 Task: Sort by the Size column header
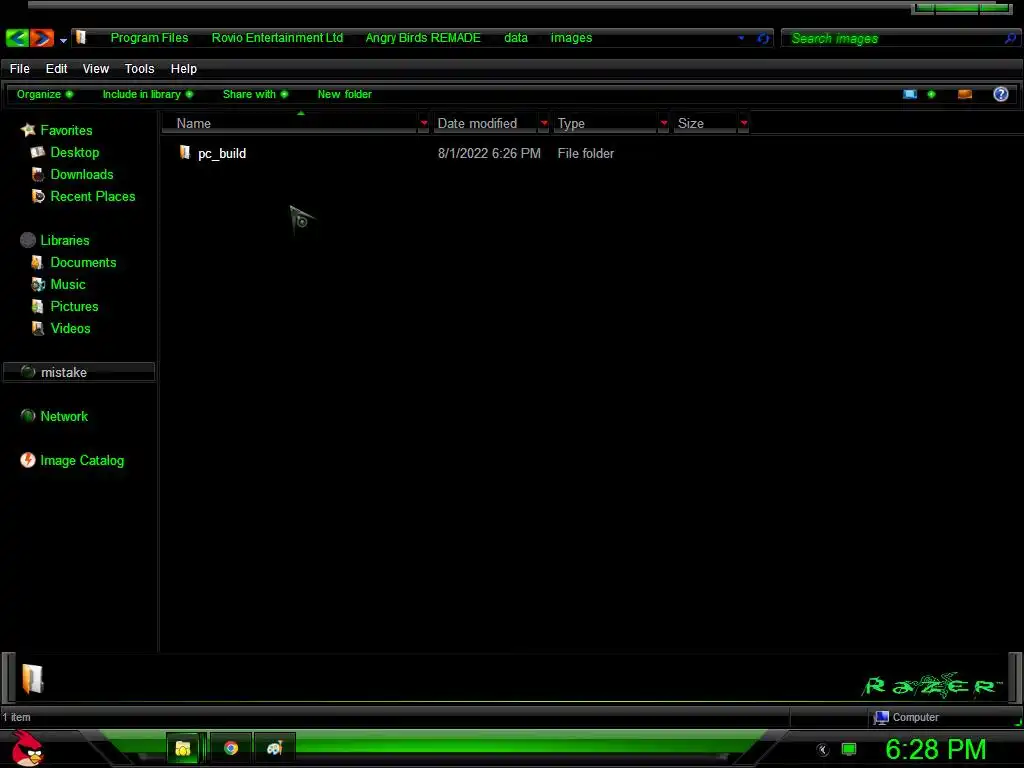point(705,123)
